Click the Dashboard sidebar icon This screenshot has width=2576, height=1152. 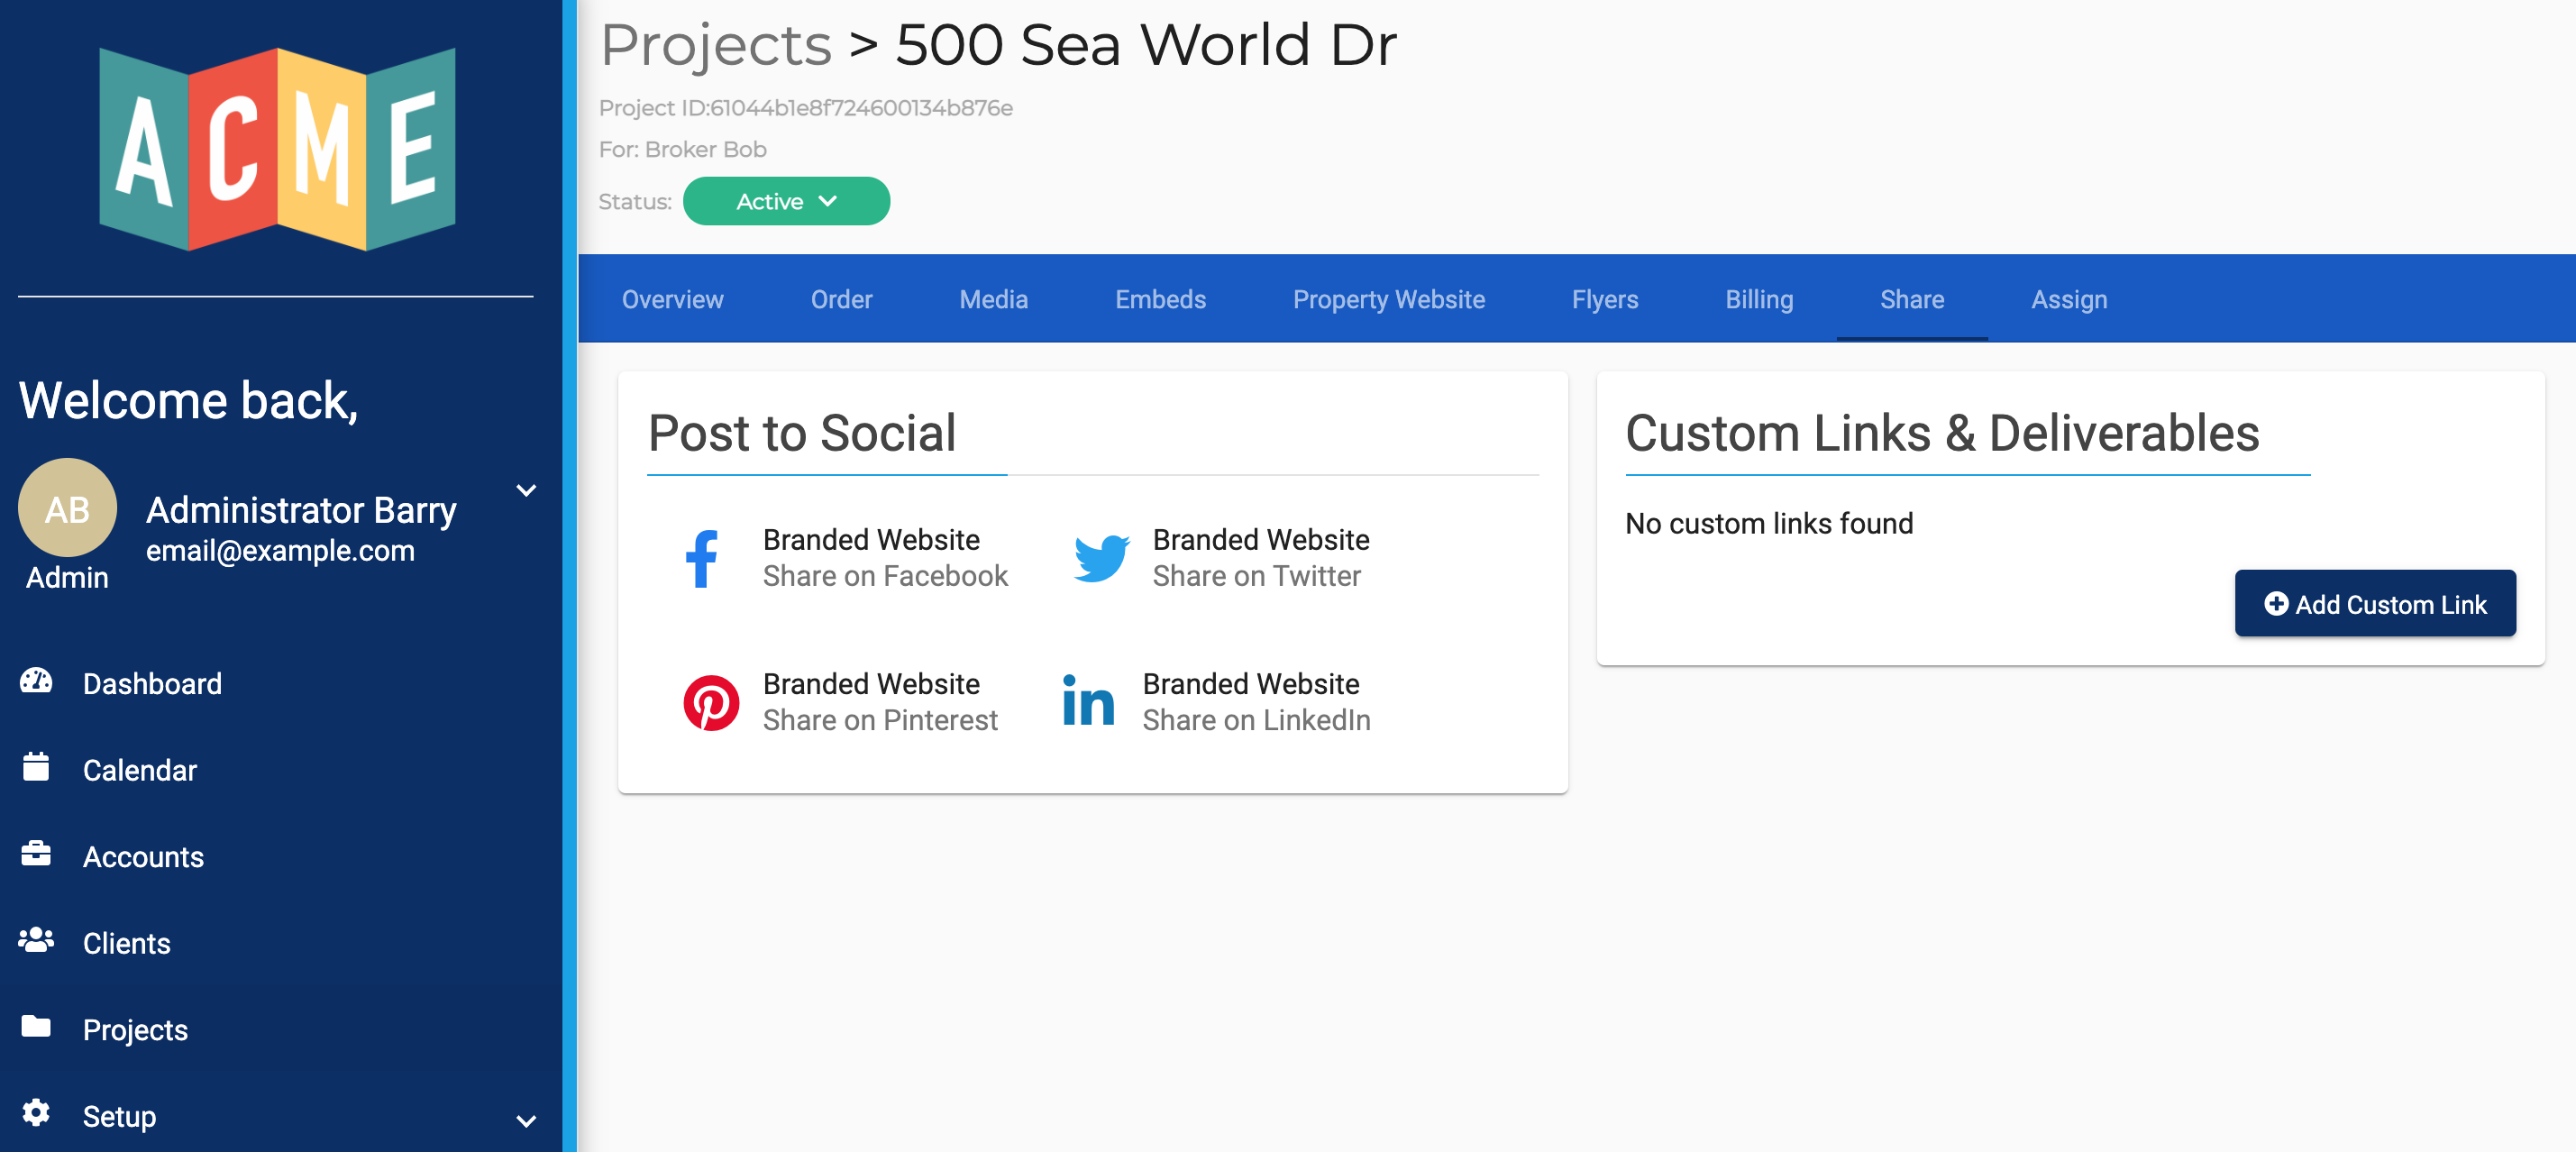pyautogui.click(x=36, y=681)
